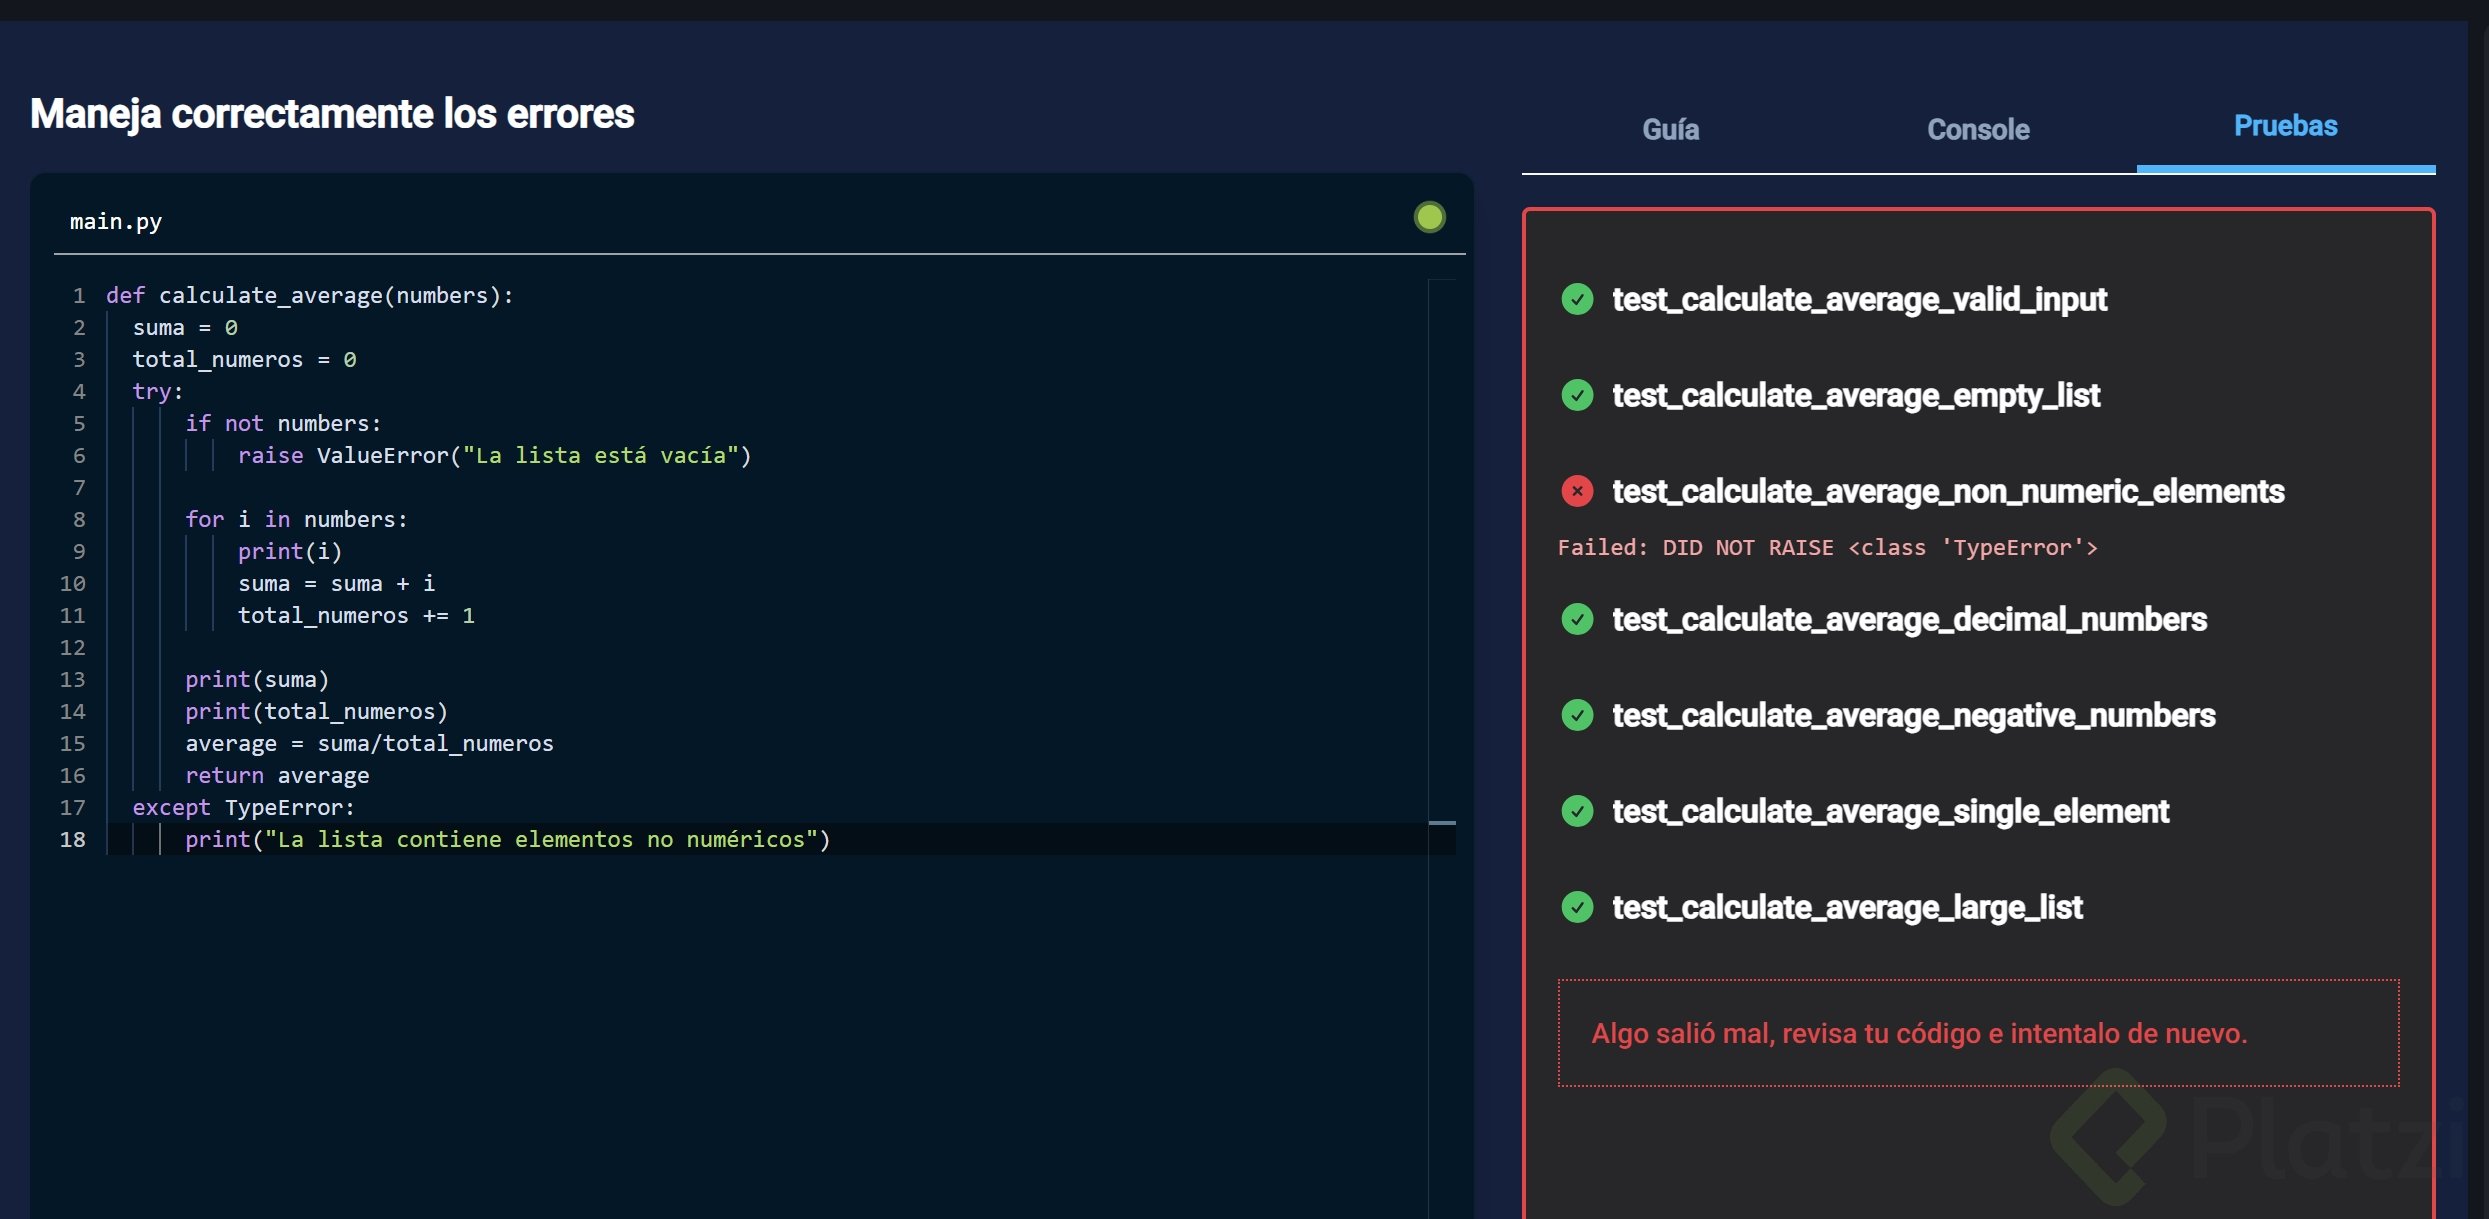Click green check icon for single_element test

(1577, 811)
